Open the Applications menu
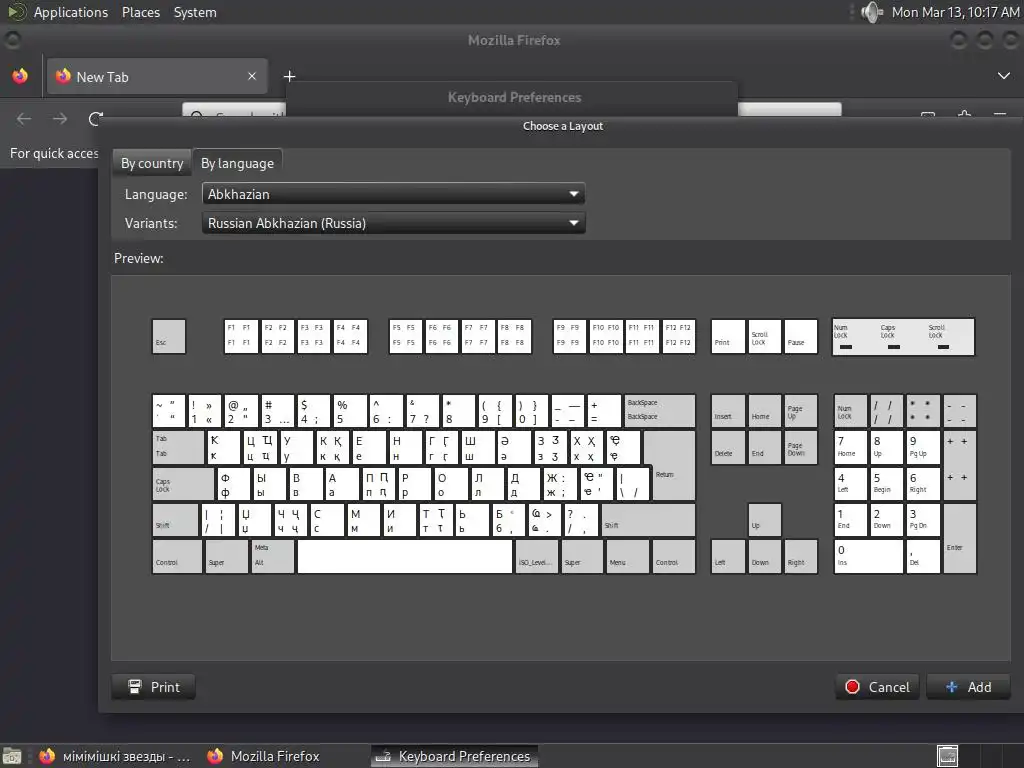The height and width of the screenshot is (768, 1024). coord(71,12)
